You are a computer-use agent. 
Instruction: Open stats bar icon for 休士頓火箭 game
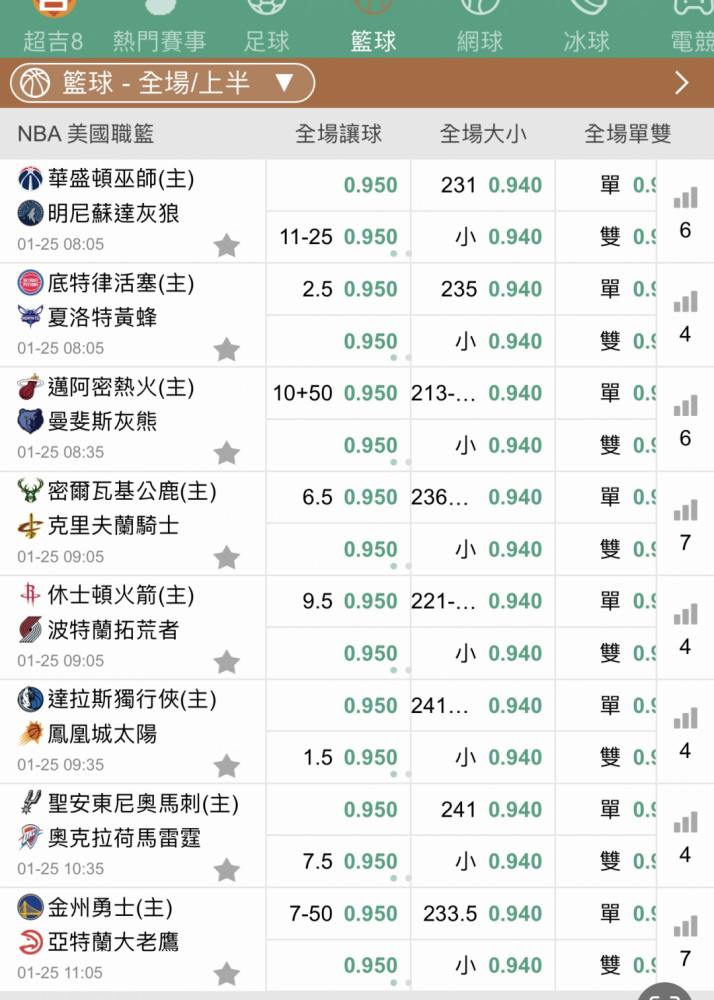(685, 614)
